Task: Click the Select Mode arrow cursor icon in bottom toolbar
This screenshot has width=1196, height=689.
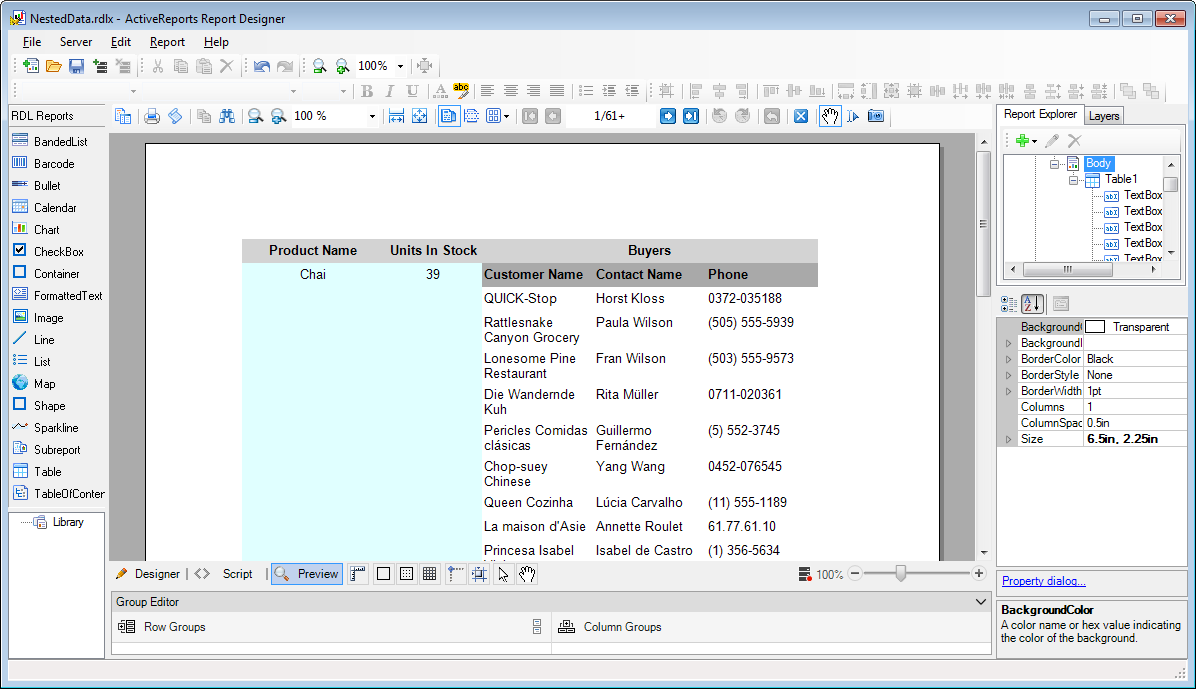Action: pyautogui.click(x=503, y=574)
